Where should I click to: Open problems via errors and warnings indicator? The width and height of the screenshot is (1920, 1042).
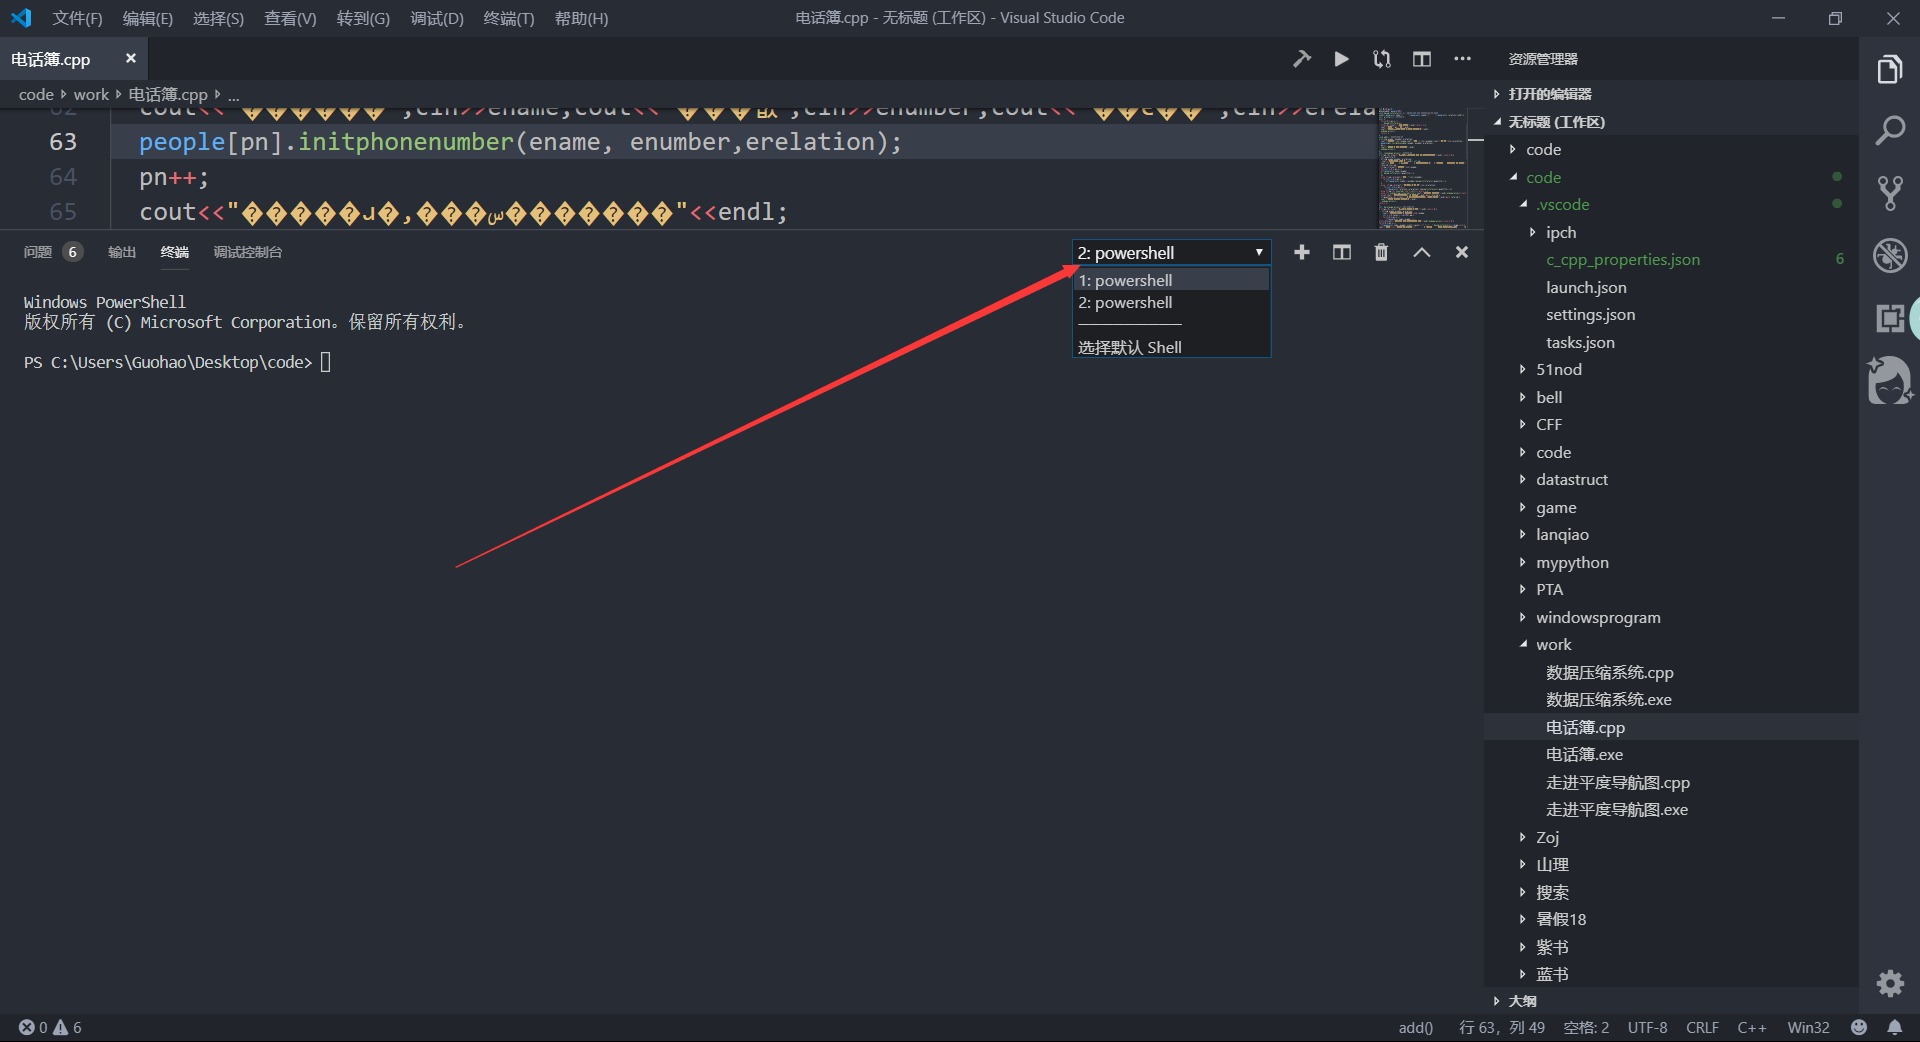coord(50,1027)
